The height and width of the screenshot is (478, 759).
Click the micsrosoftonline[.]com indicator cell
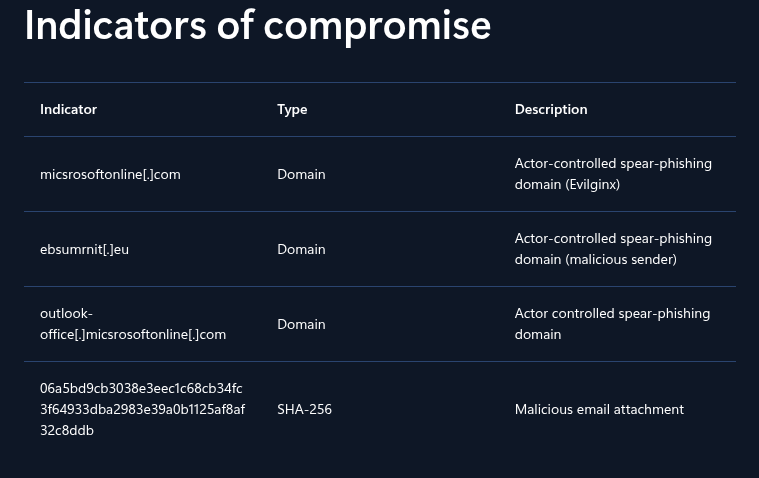110,174
